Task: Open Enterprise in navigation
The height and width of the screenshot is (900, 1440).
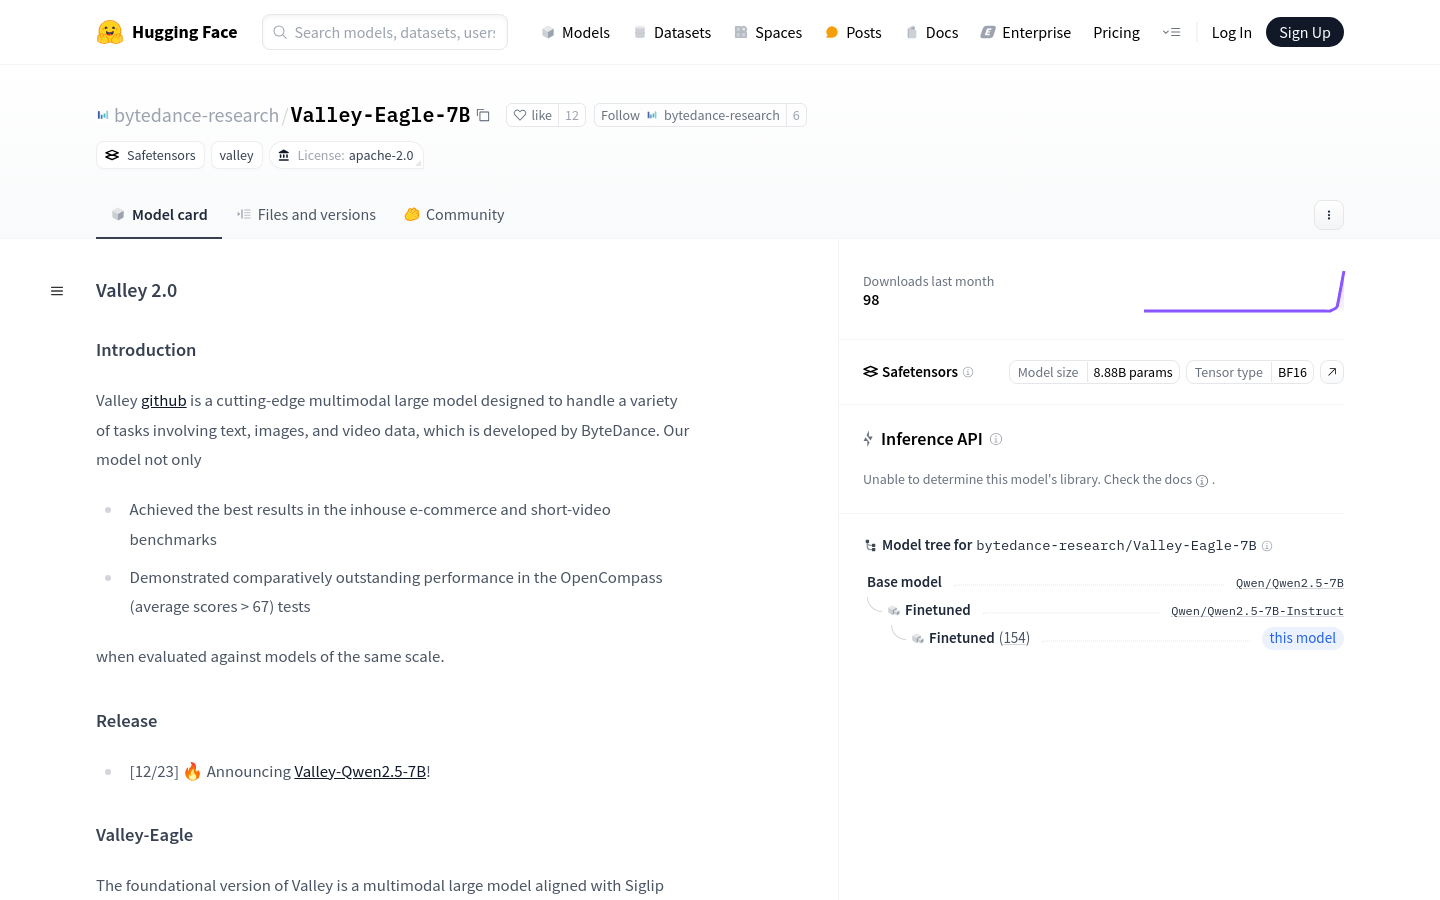Action: click(1025, 32)
